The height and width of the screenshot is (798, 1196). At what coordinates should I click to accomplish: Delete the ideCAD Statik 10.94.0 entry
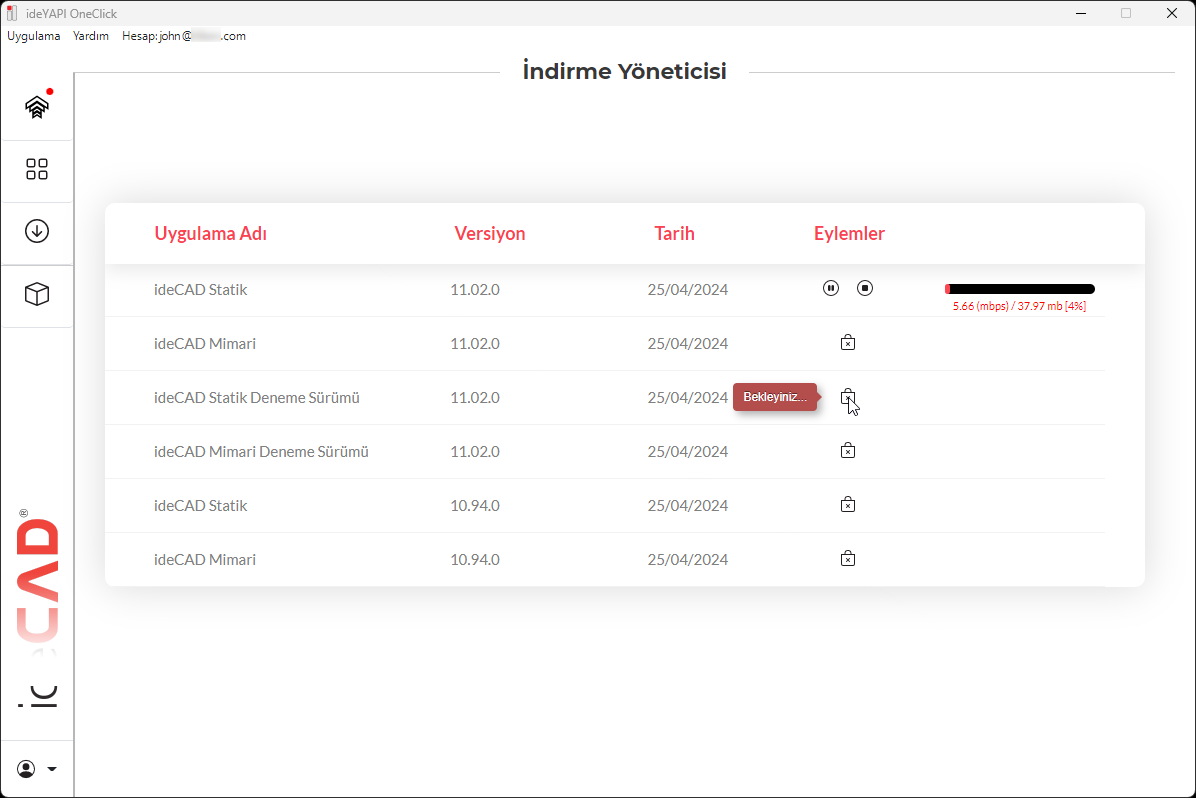(x=848, y=505)
